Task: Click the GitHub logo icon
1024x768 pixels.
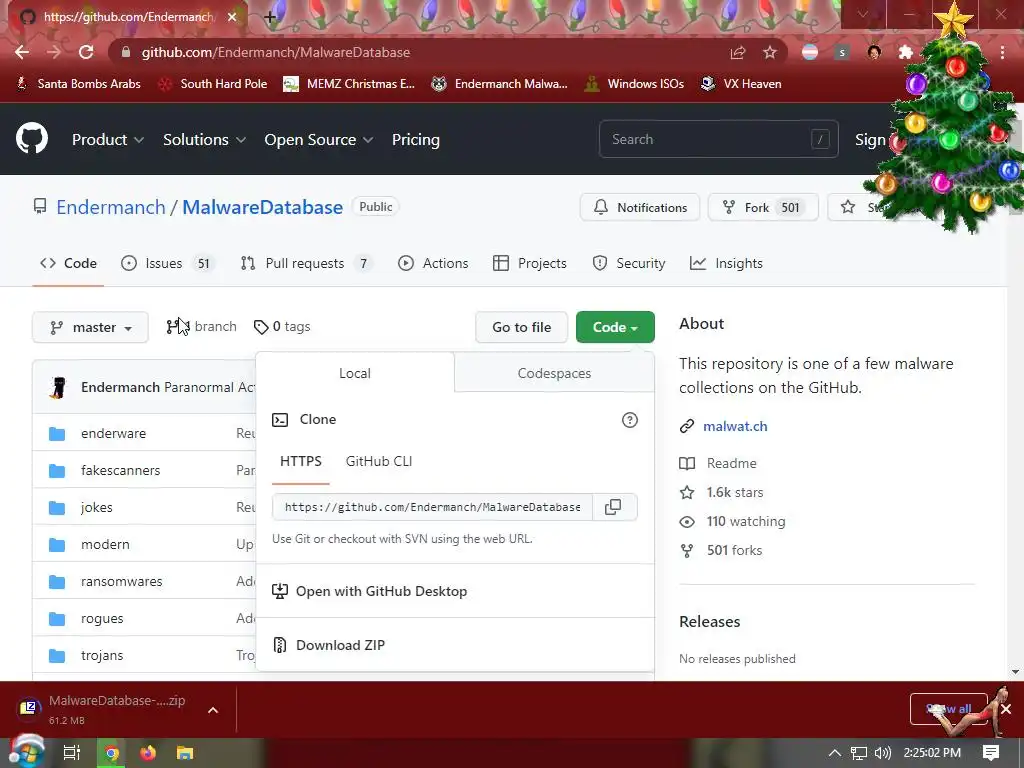Action: point(32,138)
